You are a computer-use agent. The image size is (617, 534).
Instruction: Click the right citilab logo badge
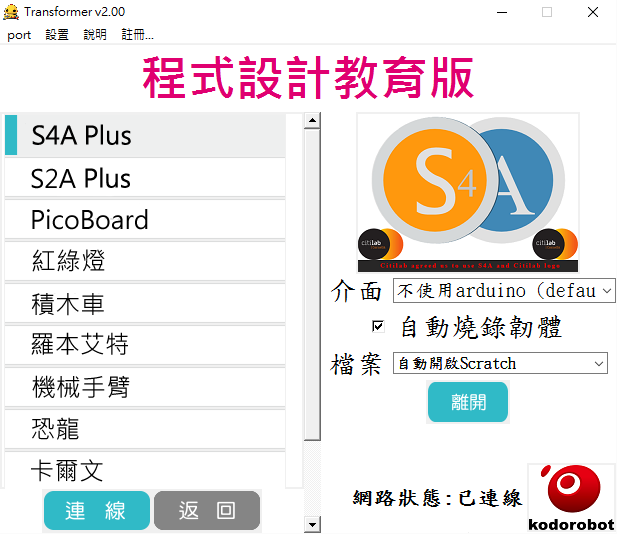(555, 244)
